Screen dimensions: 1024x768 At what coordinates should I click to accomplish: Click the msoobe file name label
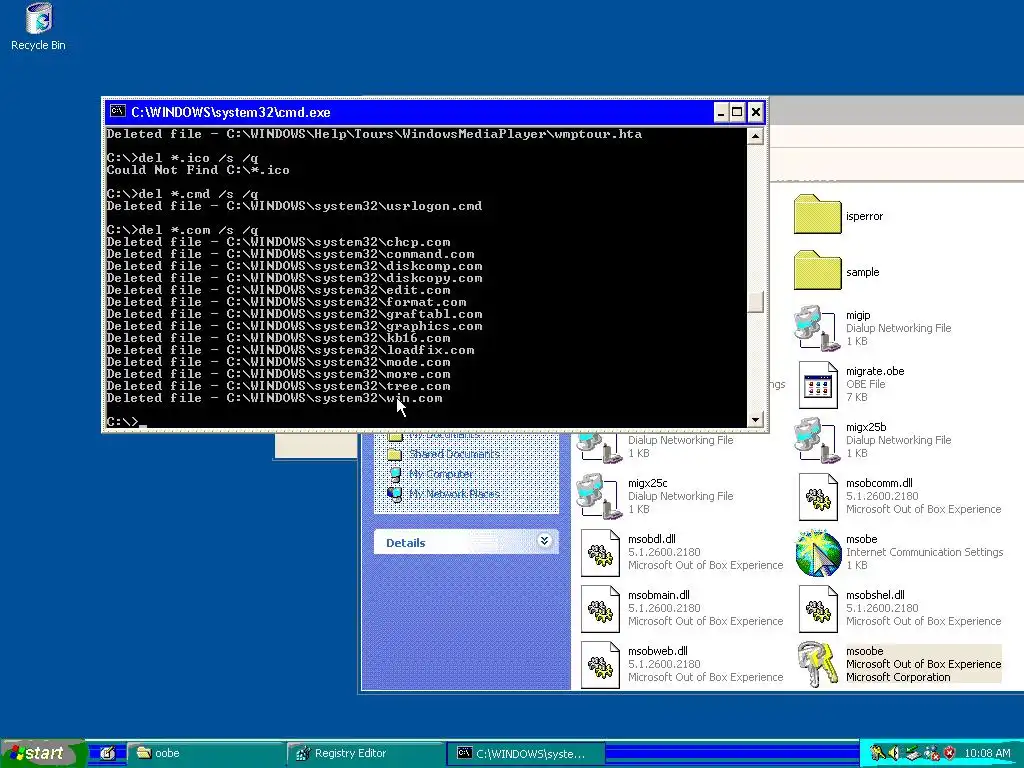click(x=865, y=651)
